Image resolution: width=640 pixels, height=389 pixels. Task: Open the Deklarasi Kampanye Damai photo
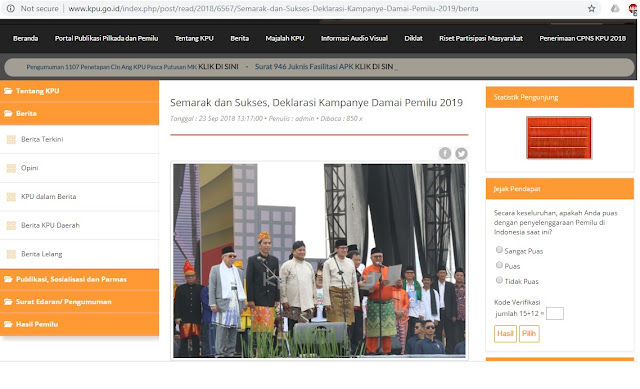point(319,261)
